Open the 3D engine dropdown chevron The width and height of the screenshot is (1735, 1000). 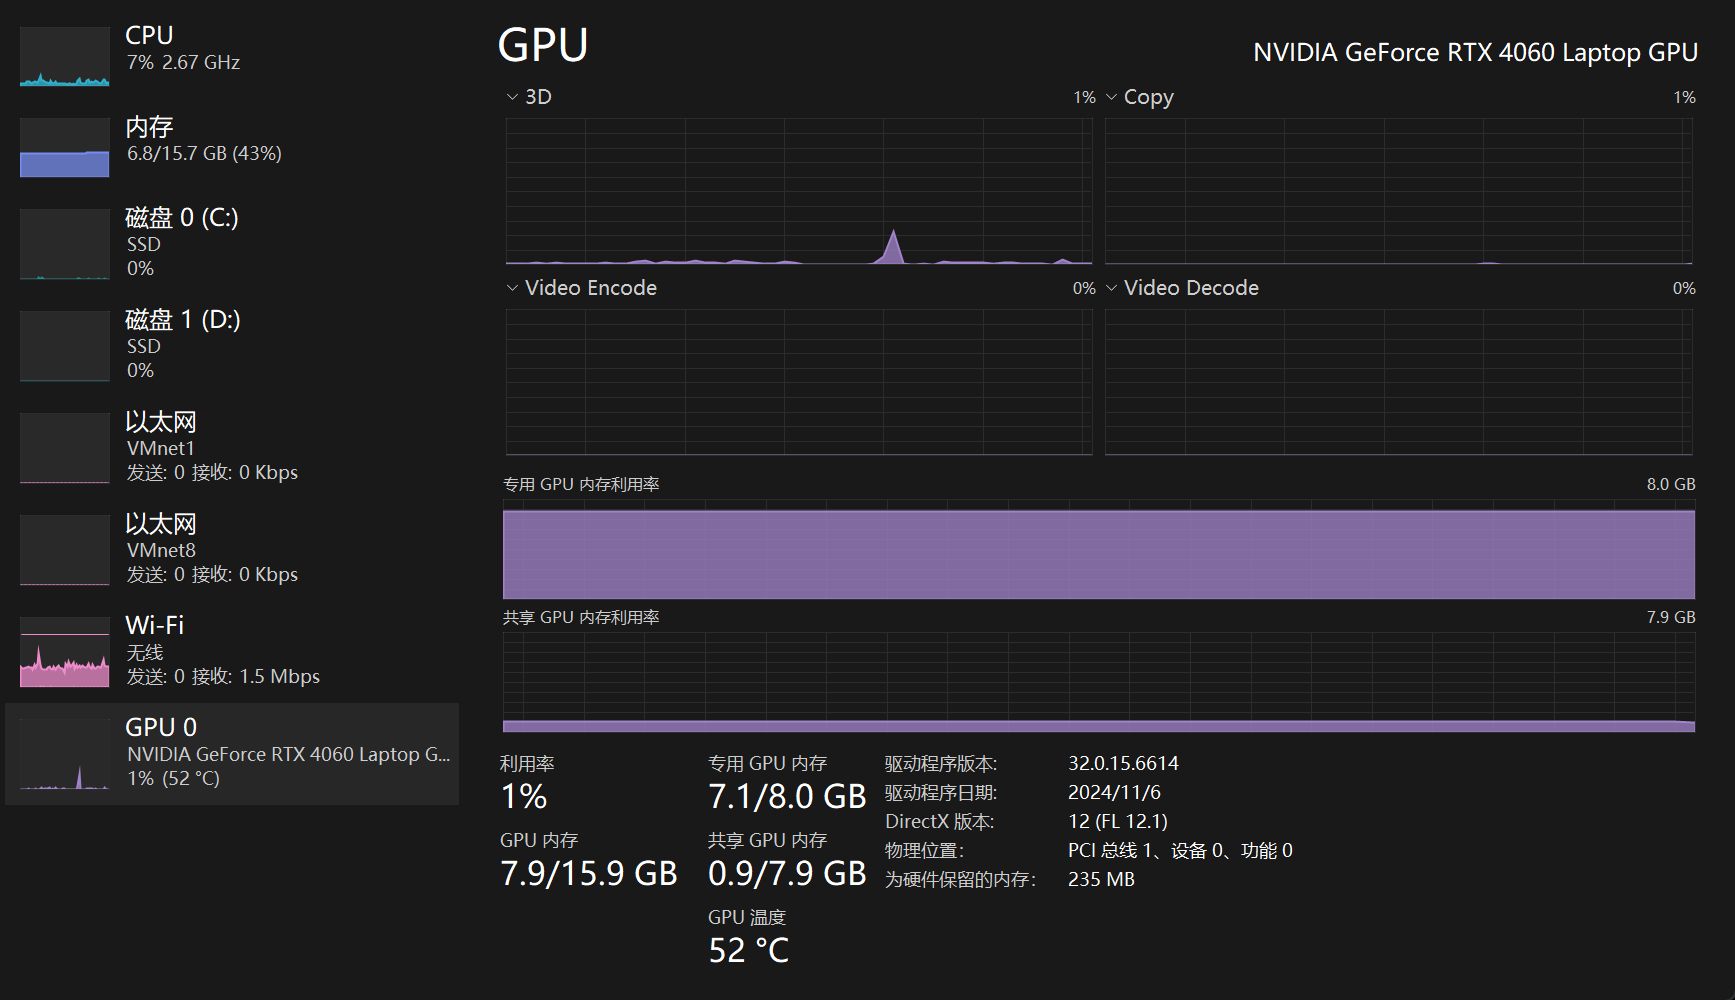point(512,97)
